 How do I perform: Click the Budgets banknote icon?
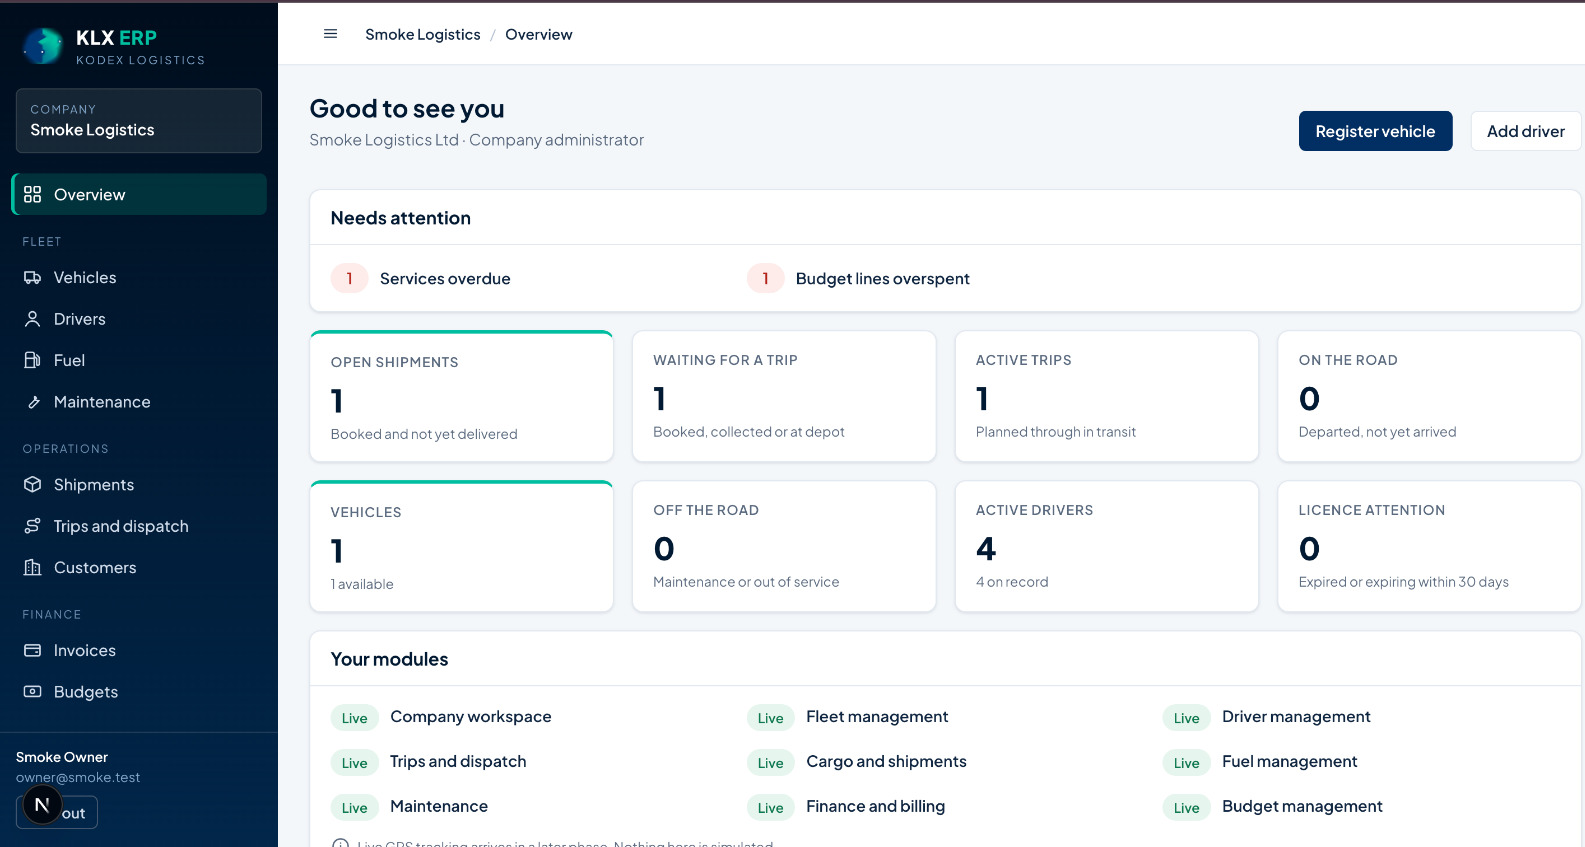tap(33, 692)
